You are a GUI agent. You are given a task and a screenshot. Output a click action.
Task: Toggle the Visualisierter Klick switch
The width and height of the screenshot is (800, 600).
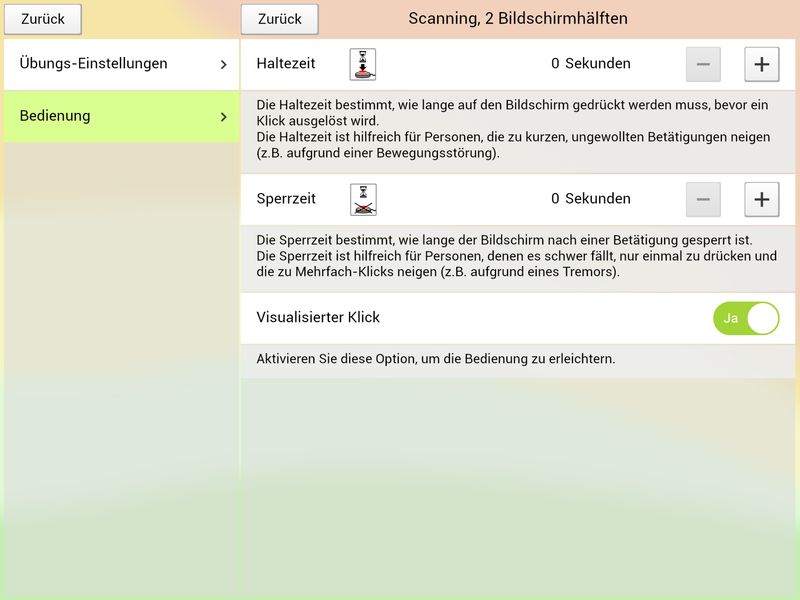click(x=745, y=318)
